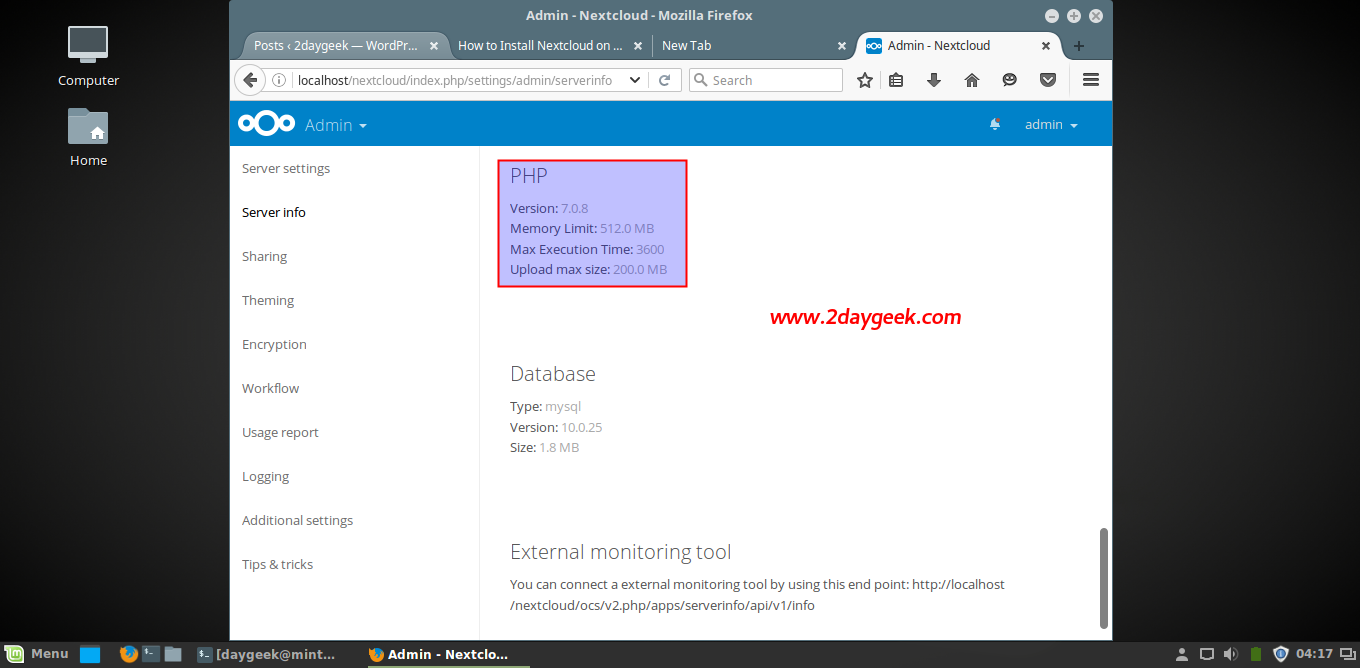Open the update manager shield icon
The width and height of the screenshot is (1360, 668).
1281,655
